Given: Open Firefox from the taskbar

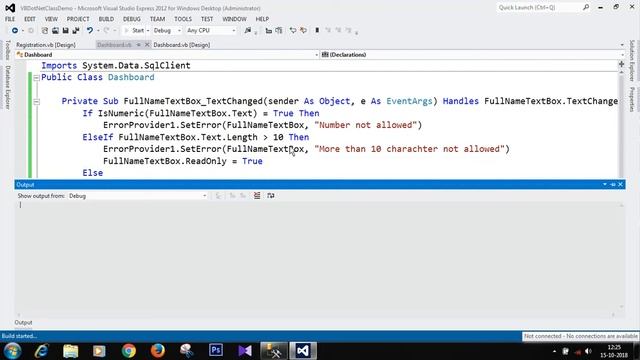Looking at the screenshot, I should [158, 351].
